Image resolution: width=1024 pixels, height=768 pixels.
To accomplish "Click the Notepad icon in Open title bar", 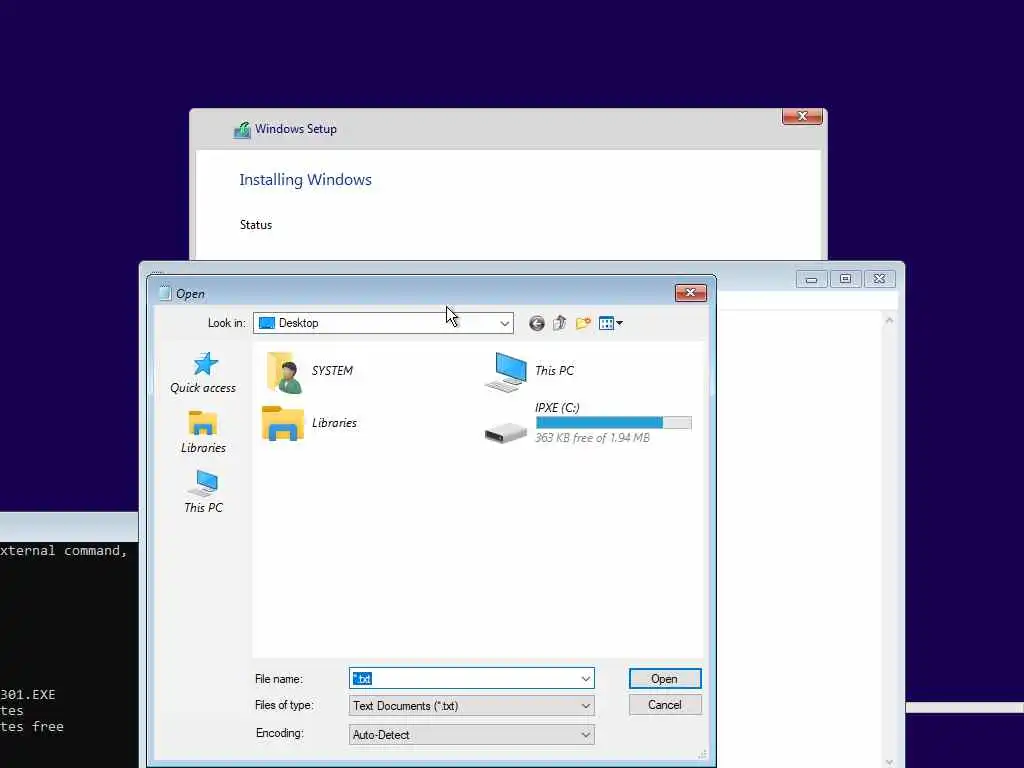I will click(165, 293).
